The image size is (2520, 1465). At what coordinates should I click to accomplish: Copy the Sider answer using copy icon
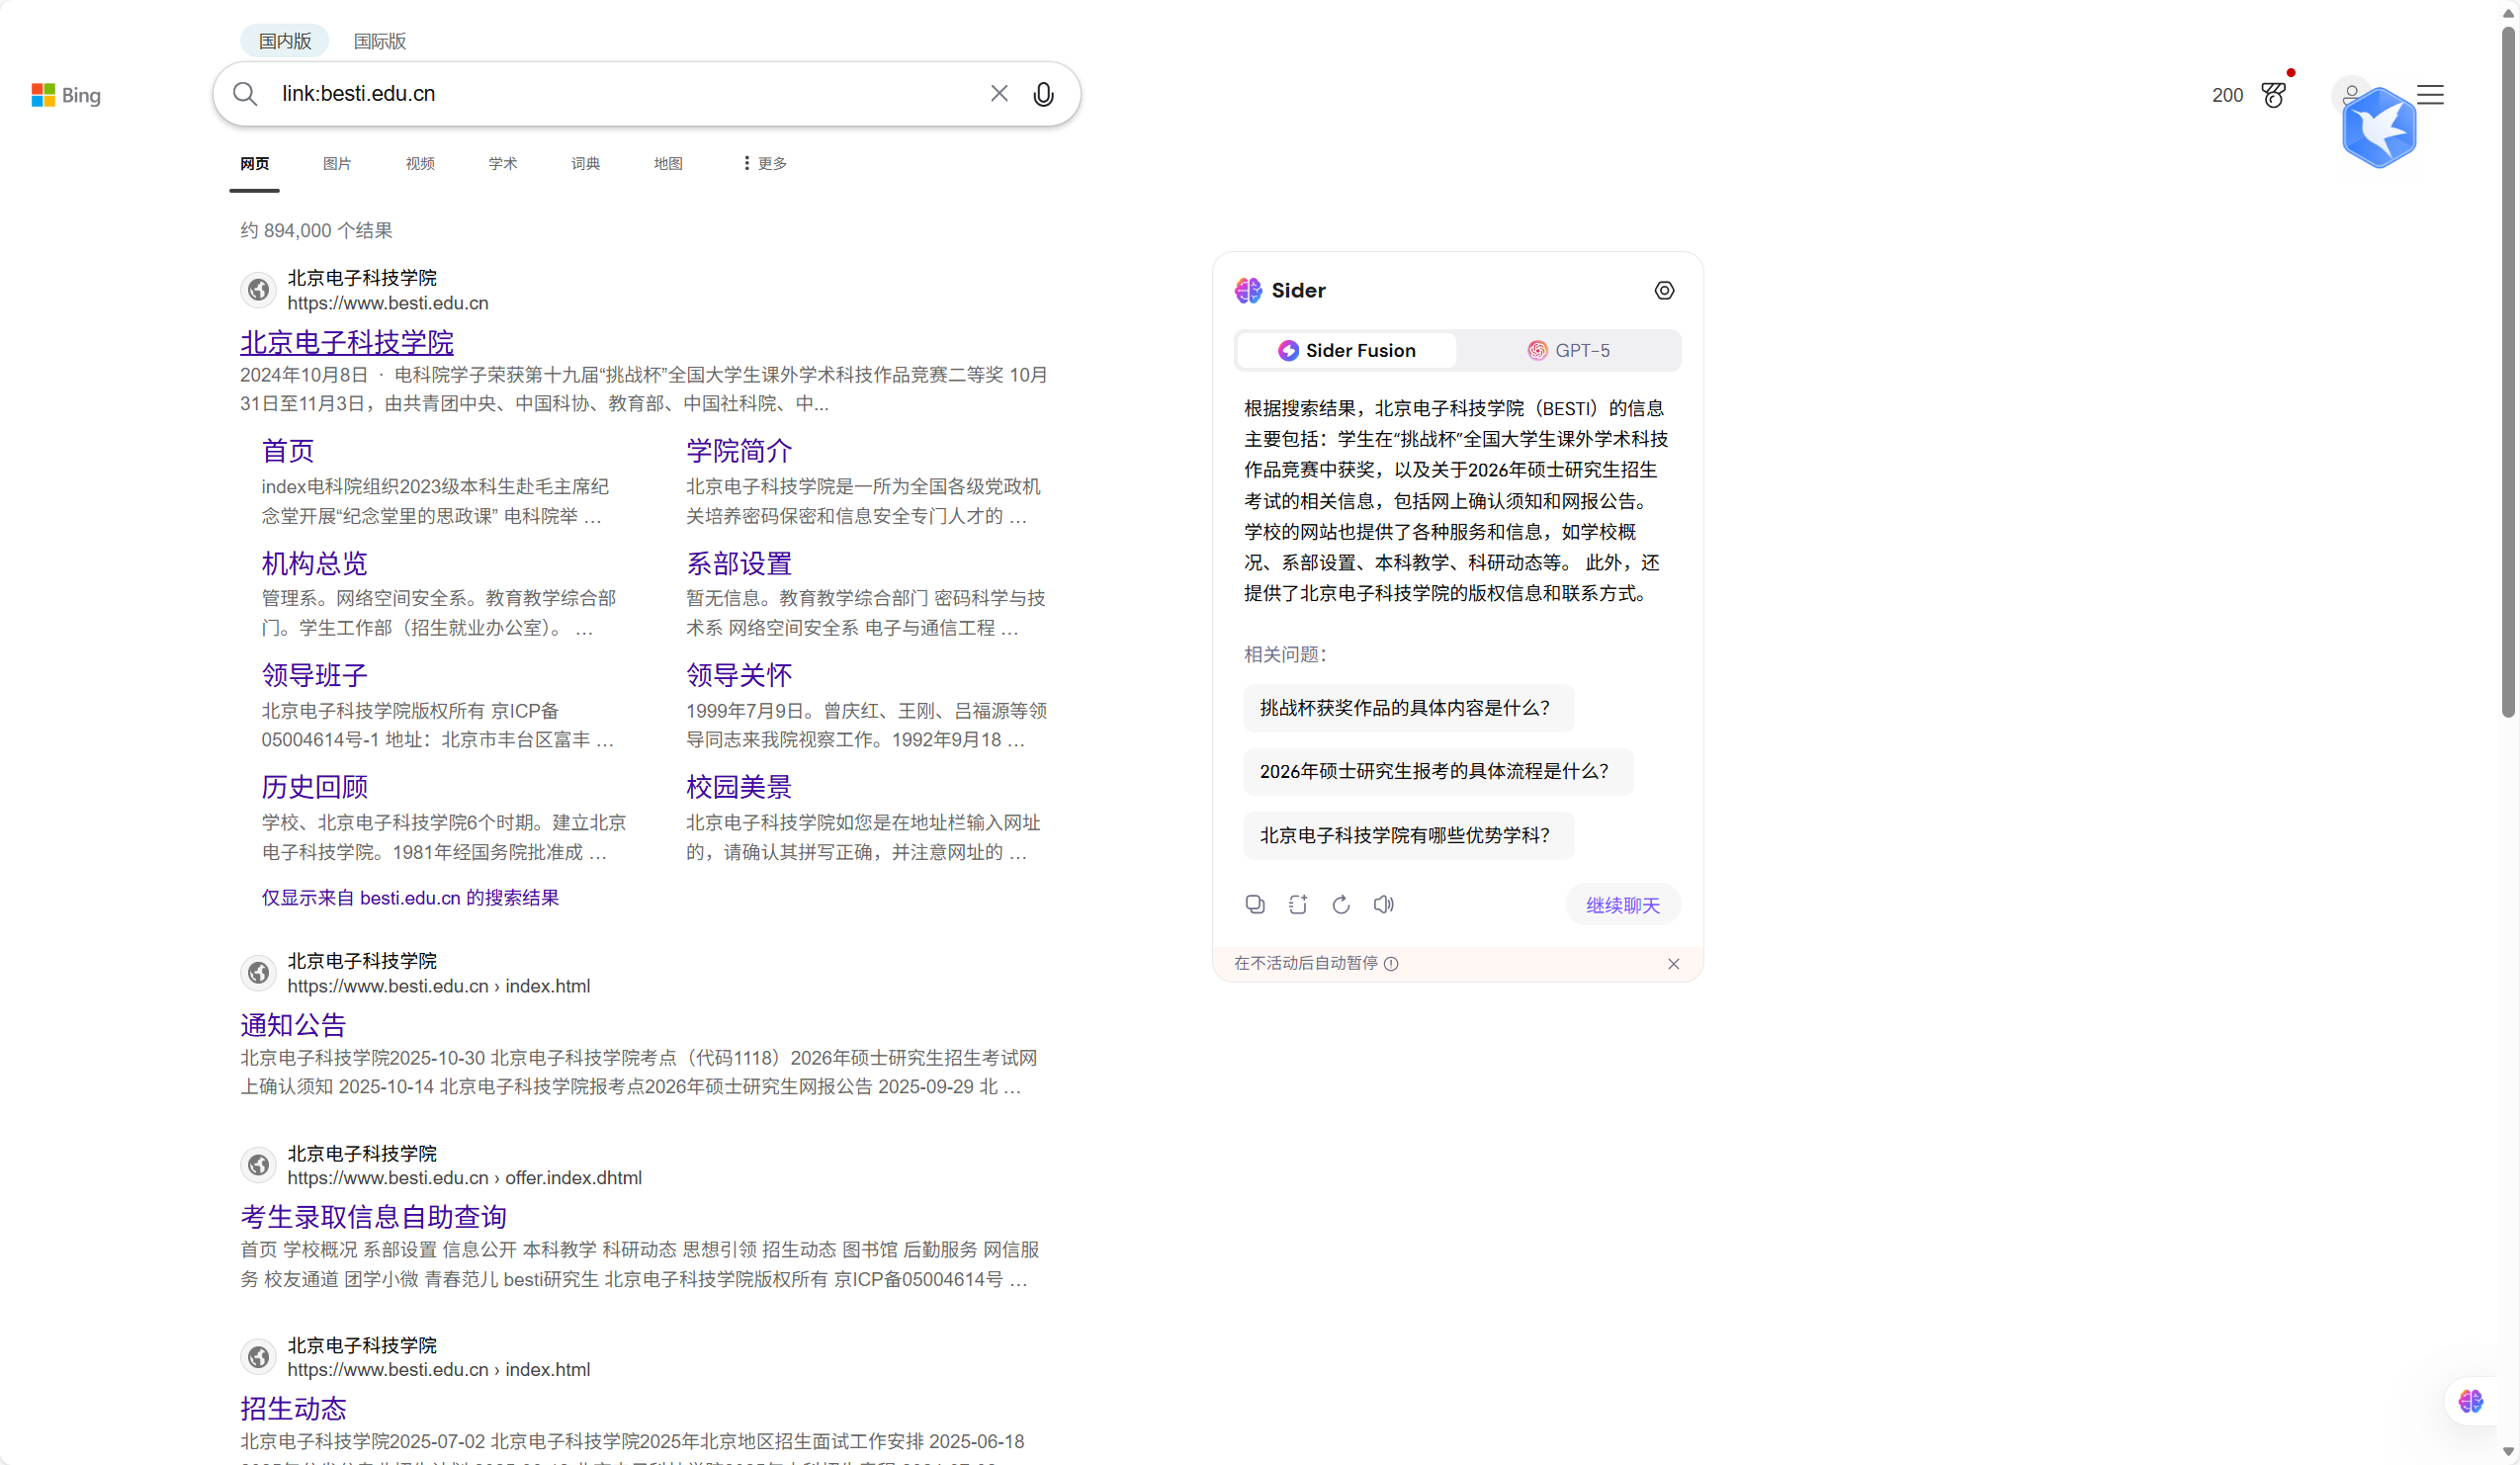coord(1255,904)
